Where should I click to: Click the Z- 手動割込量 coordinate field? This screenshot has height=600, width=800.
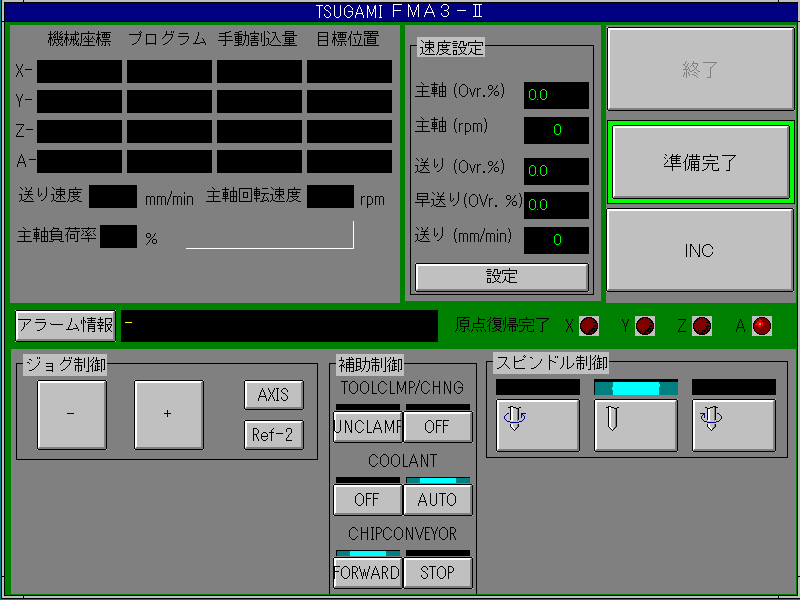point(259,131)
